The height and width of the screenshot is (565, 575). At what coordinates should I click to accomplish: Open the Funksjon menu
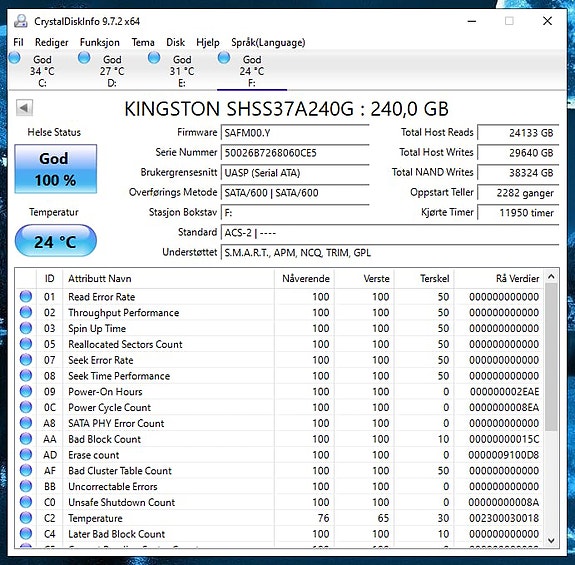(x=100, y=43)
